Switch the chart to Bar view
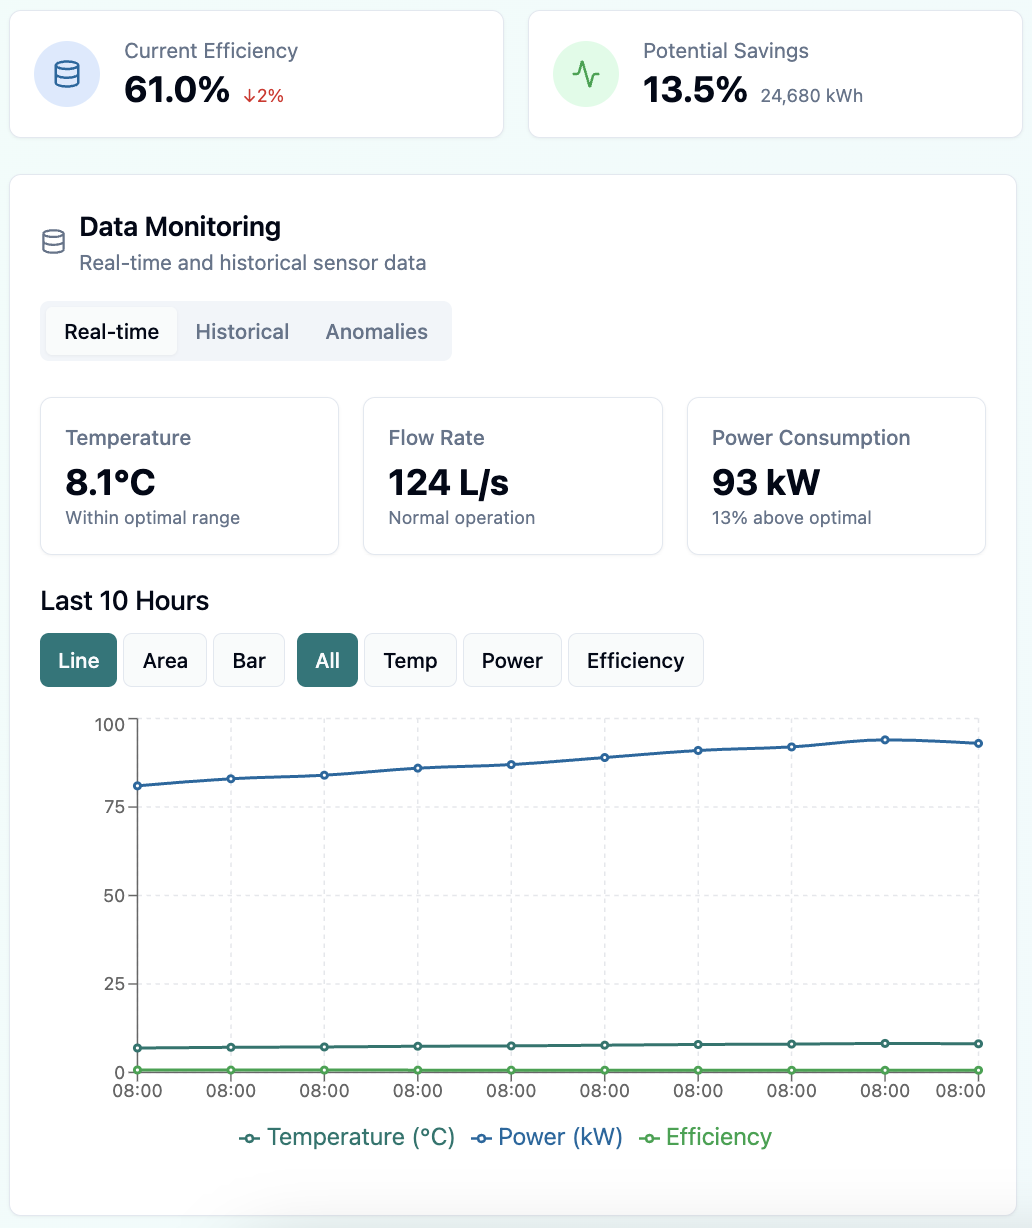The height and width of the screenshot is (1228, 1032). click(248, 660)
